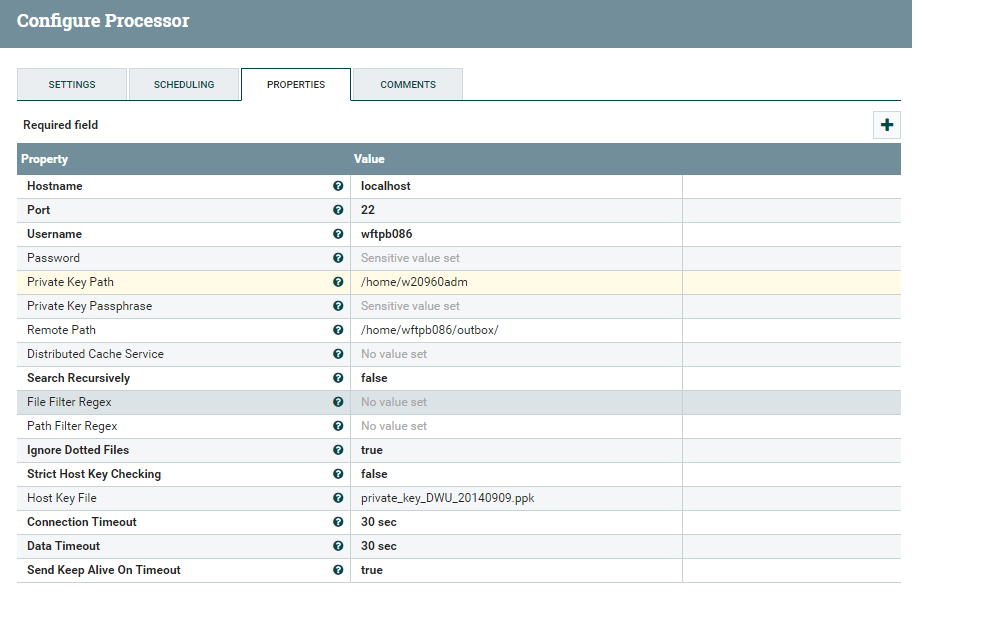View help for Connection Timeout property
The image size is (1008, 630).
338,522
